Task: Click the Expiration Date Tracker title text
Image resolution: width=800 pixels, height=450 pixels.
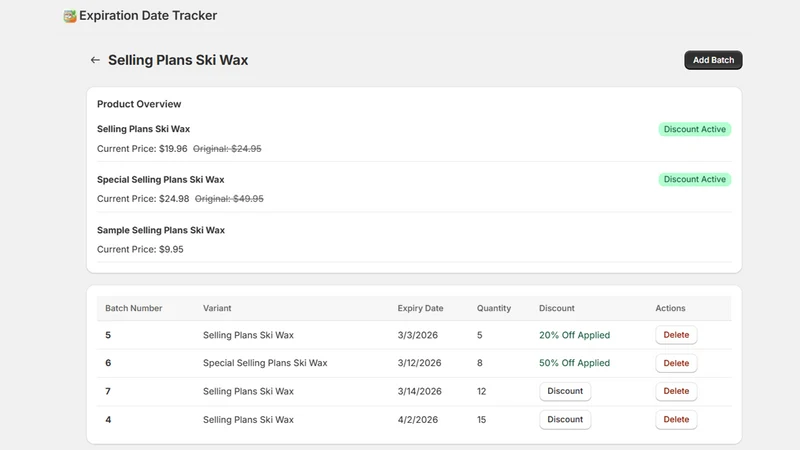Action: tap(148, 16)
